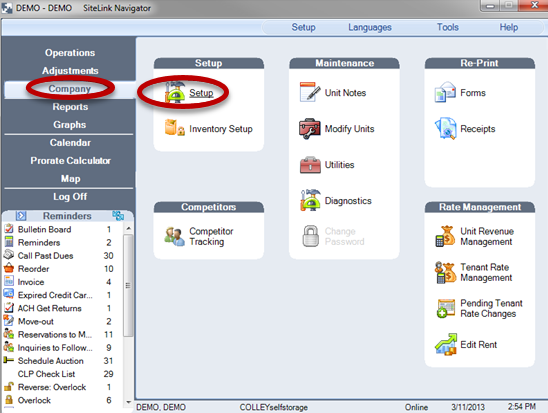This screenshot has width=548, height=413.
Task: Collapse Reminders panel with arrow button
Action: tap(21, 216)
